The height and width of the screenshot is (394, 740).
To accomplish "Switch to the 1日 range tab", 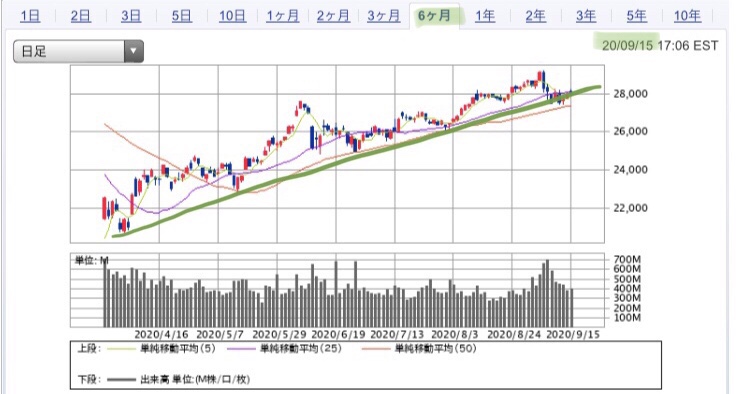I will [30, 16].
